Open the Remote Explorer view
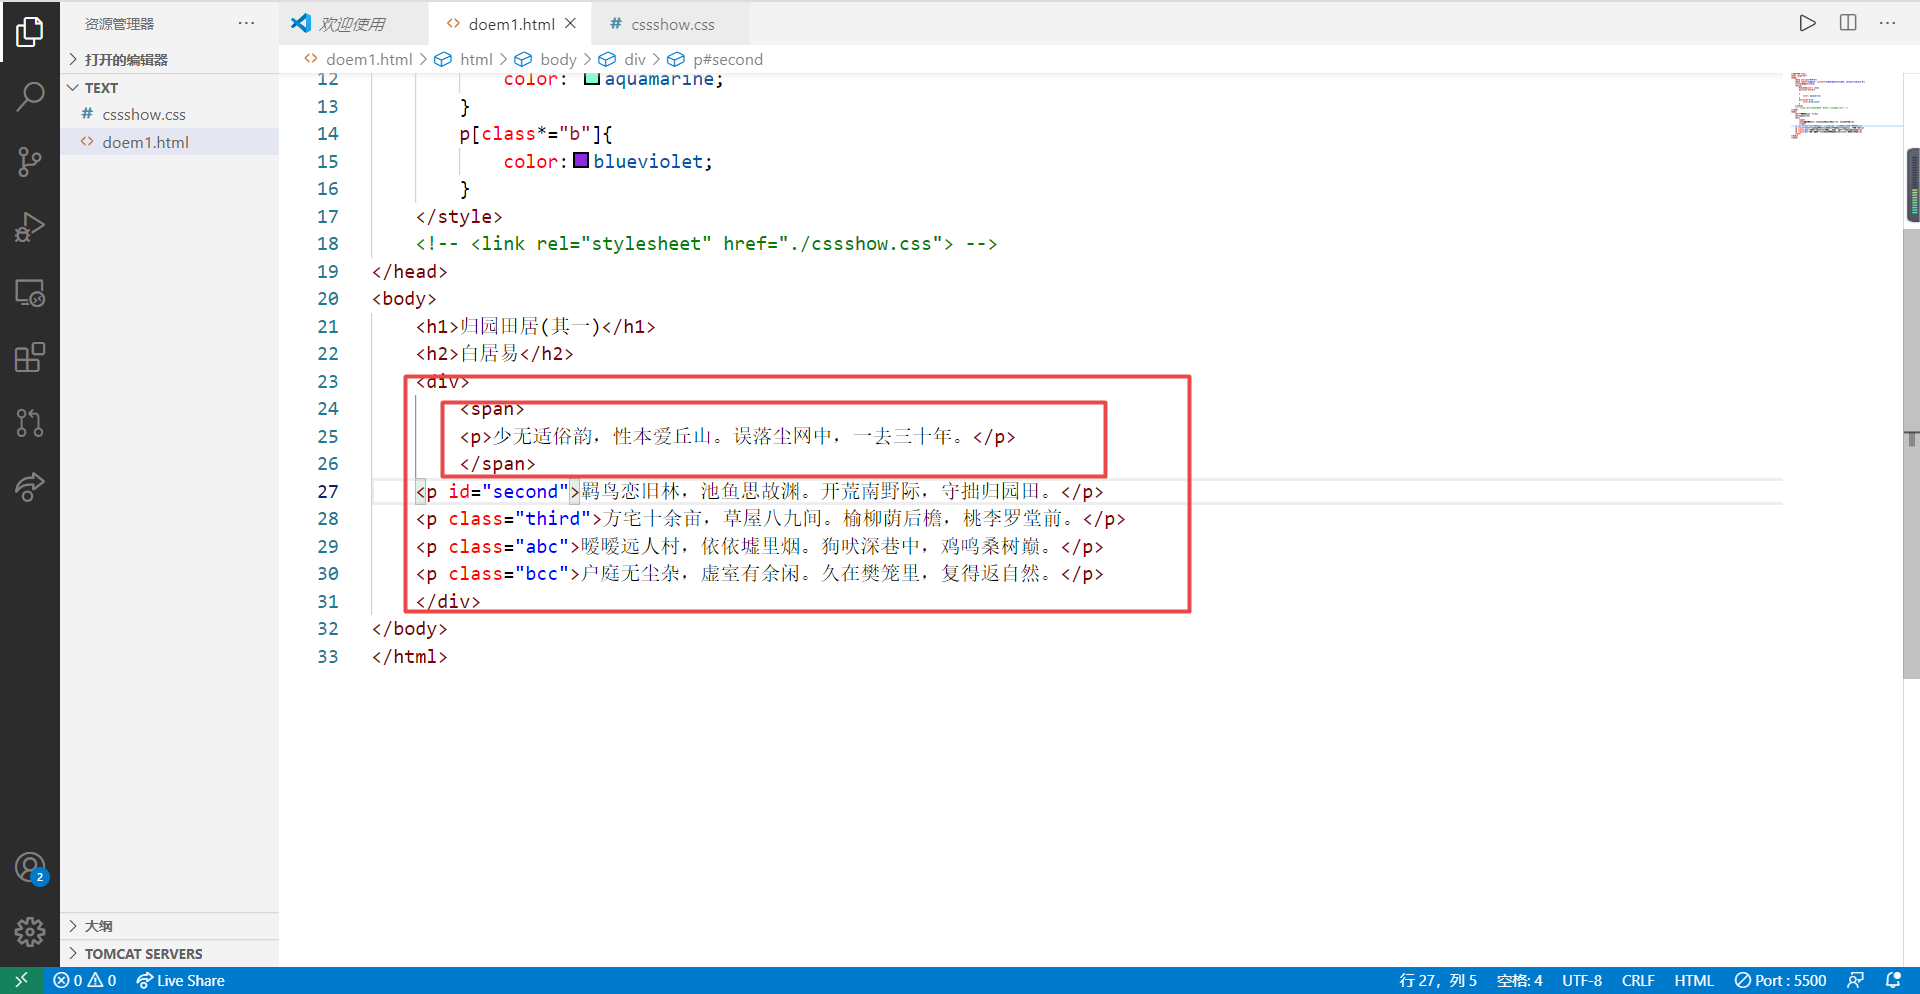 (30, 293)
